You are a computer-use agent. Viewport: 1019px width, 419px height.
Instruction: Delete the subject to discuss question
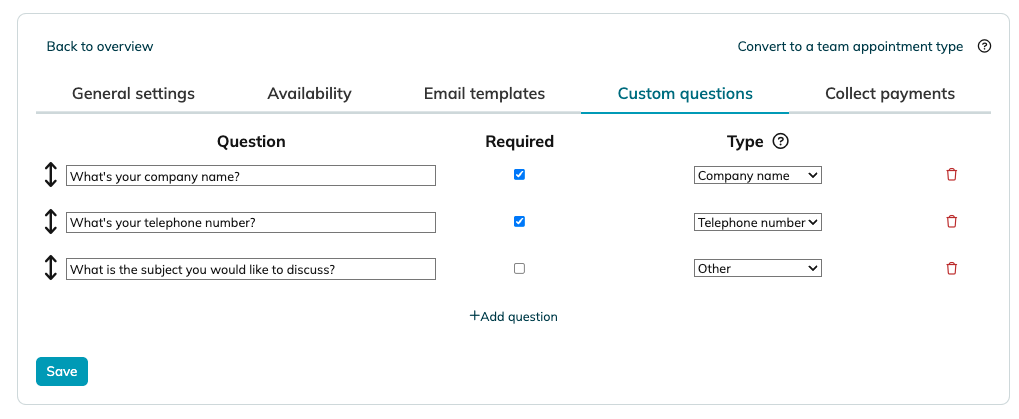pos(951,268)
